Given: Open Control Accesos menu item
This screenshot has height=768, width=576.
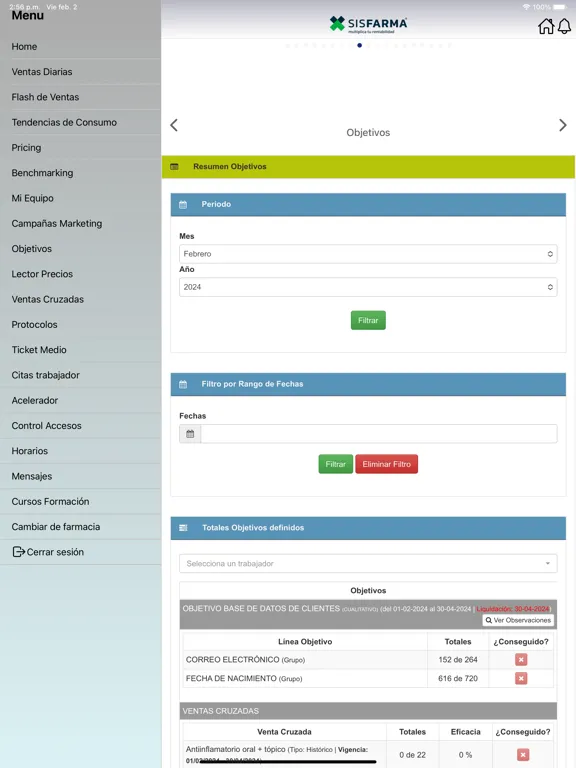Looking at the screenshot, I should [80, 426].
